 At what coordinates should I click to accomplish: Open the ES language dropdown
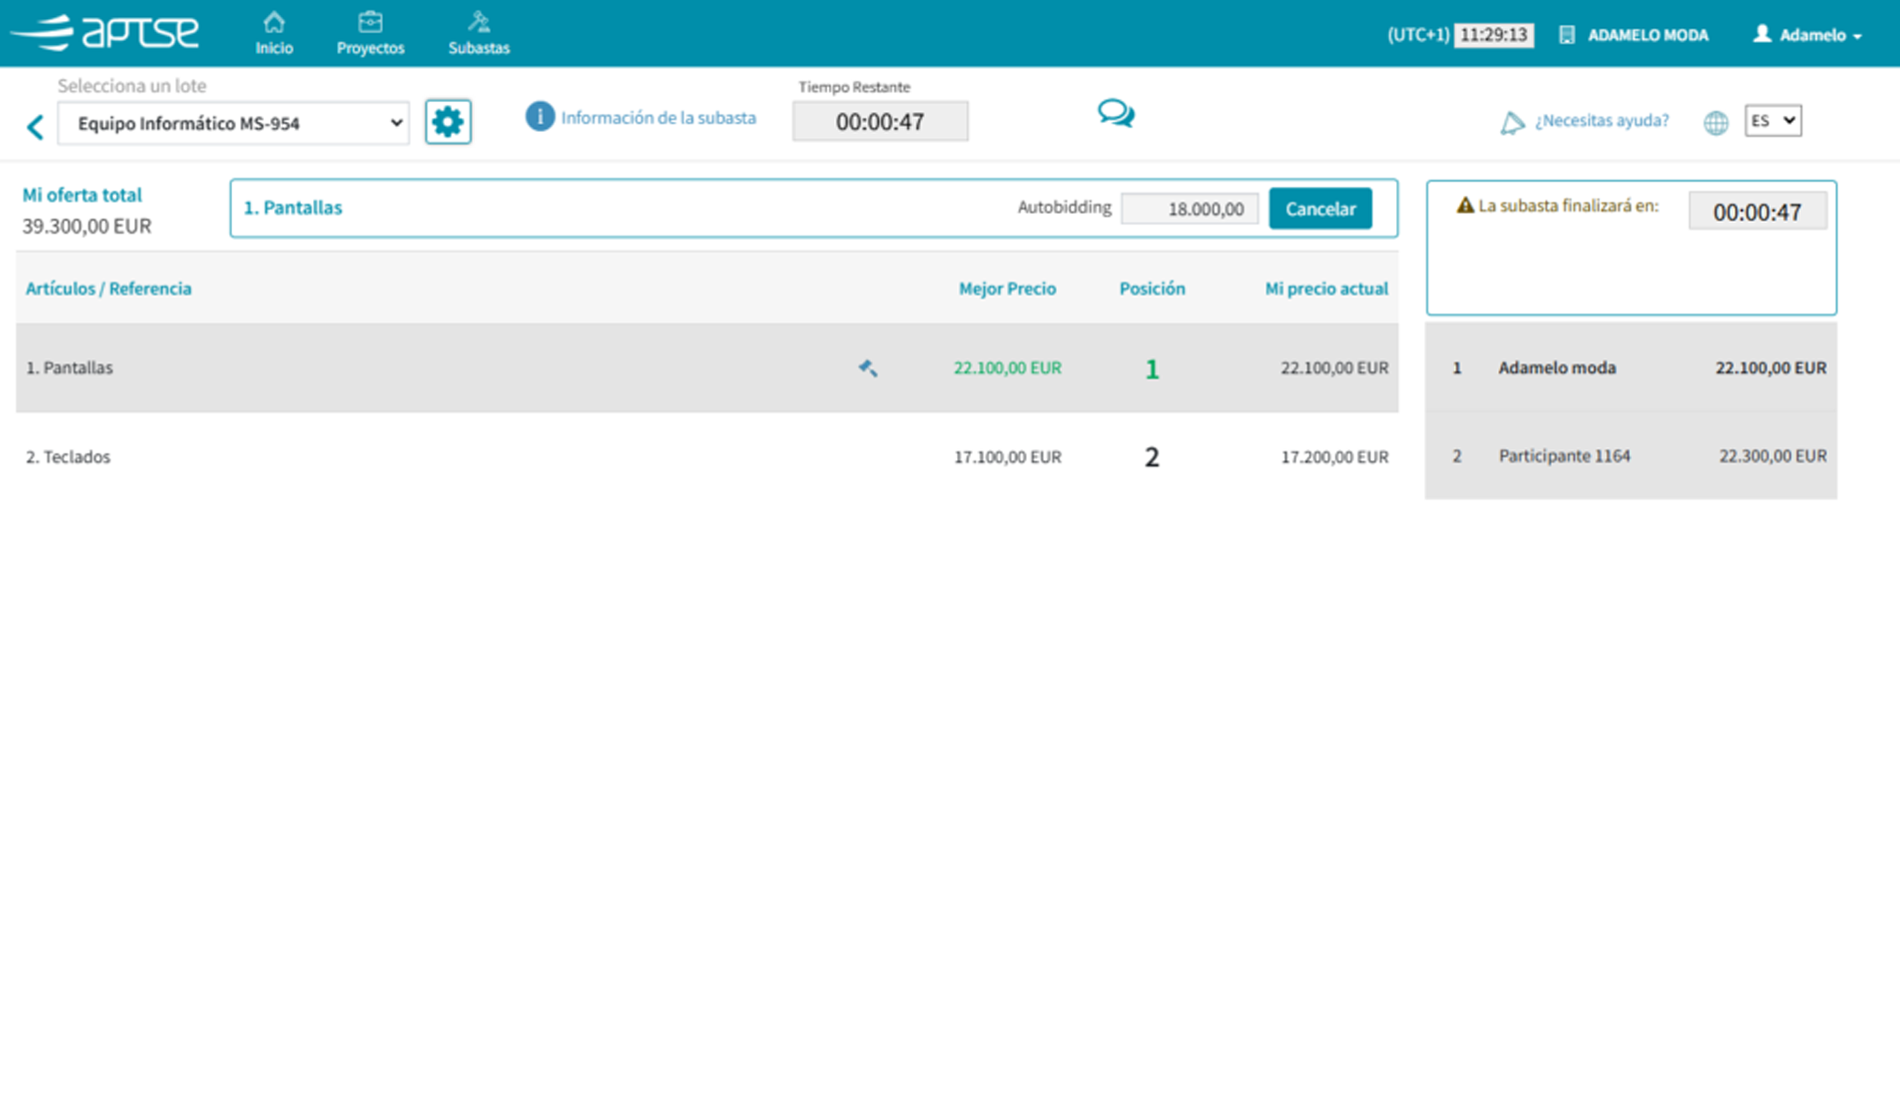[x=1772, y=121]
